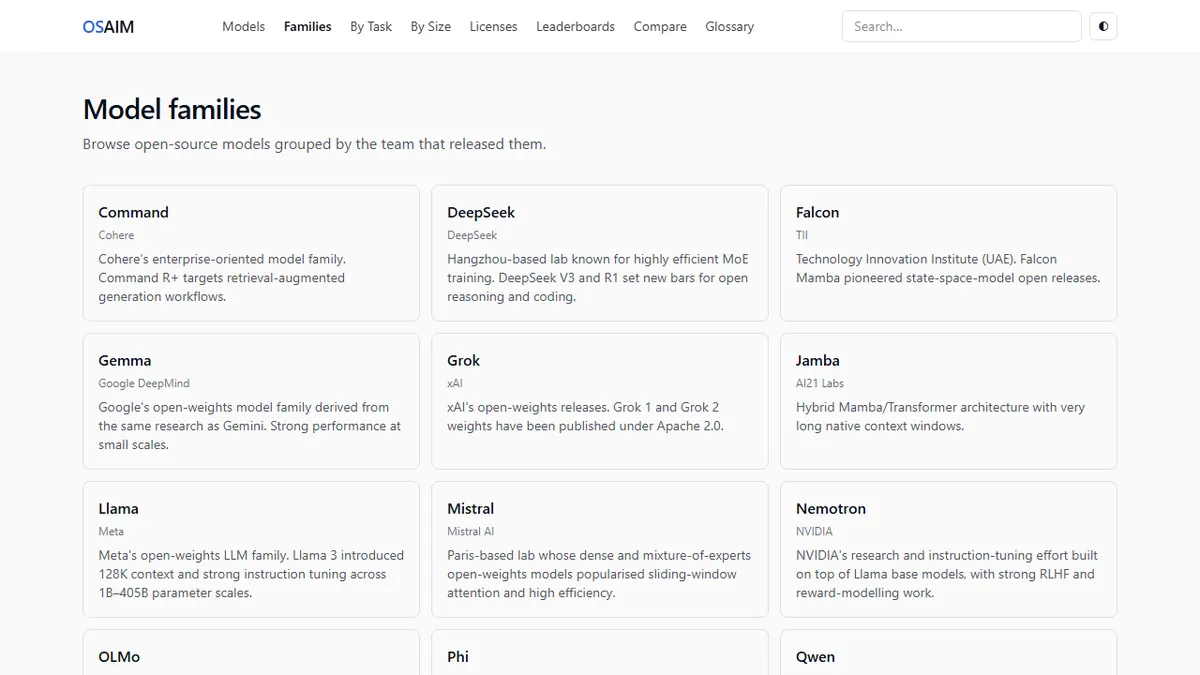Click NVIDIA's research and instruction-tuning description

coord(947,574)
